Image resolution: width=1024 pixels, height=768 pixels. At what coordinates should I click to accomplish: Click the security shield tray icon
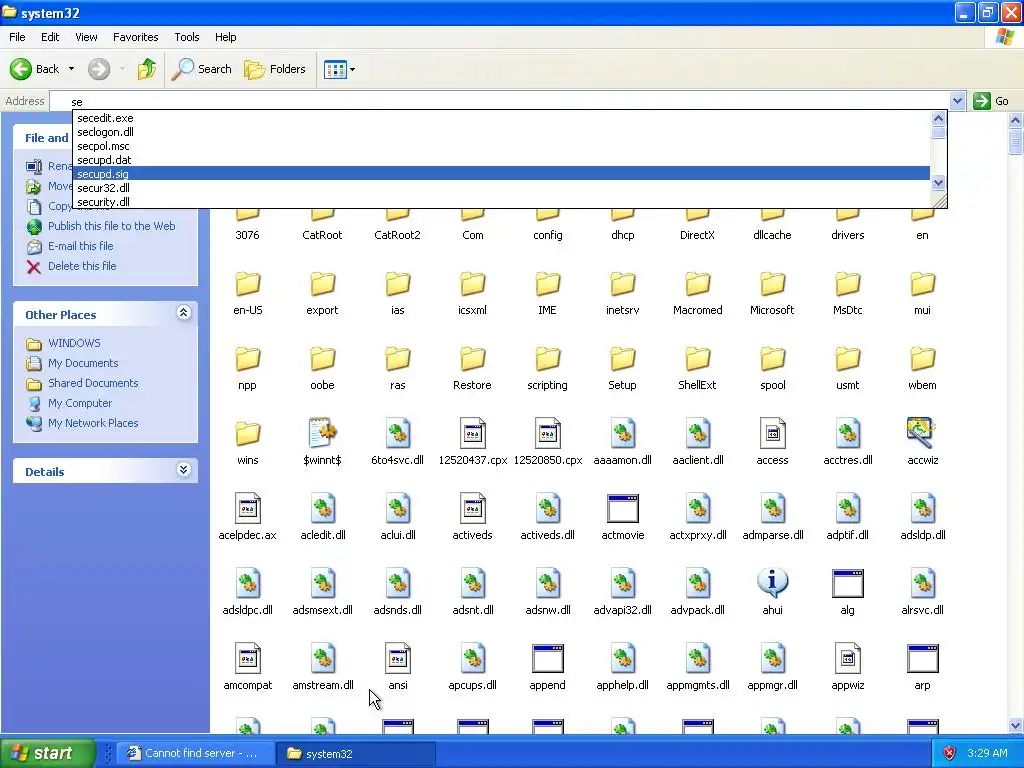coord(950,753)
